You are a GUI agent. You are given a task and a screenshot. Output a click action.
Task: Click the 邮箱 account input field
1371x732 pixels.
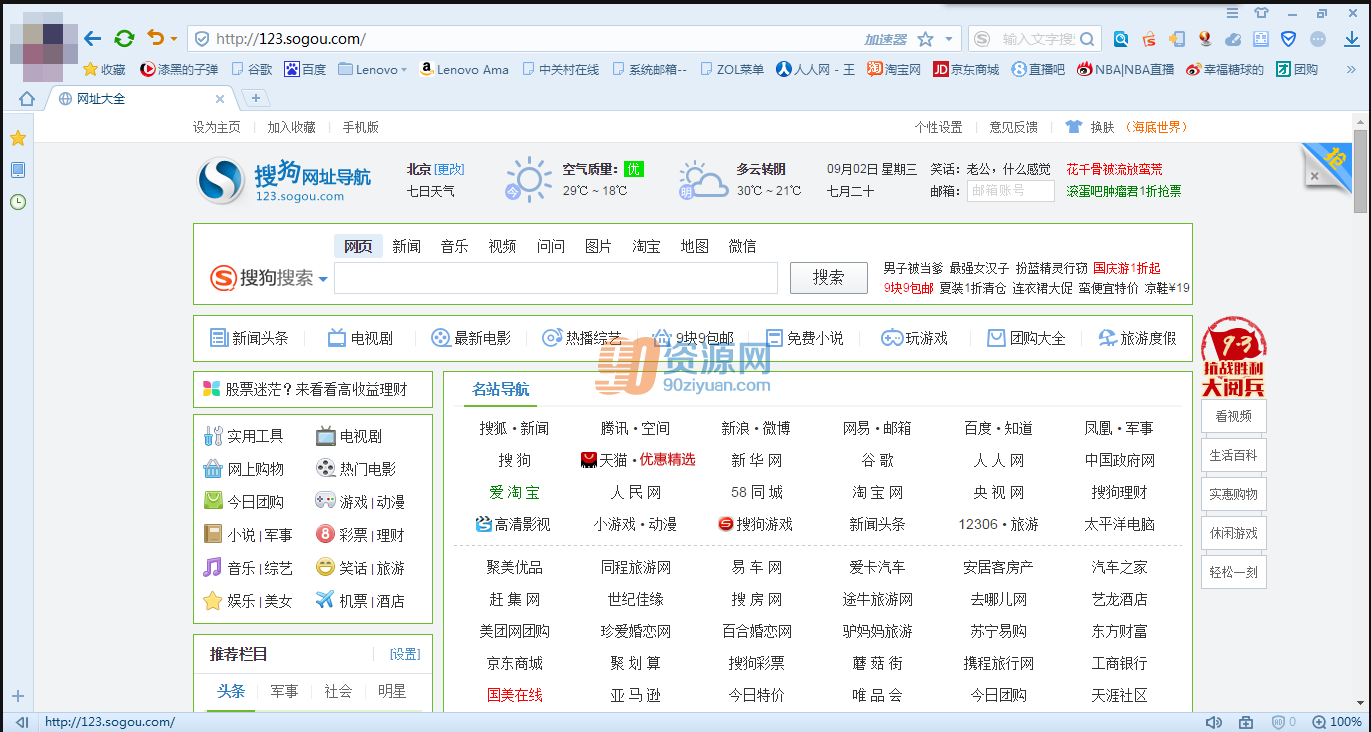pos(1010,190)
